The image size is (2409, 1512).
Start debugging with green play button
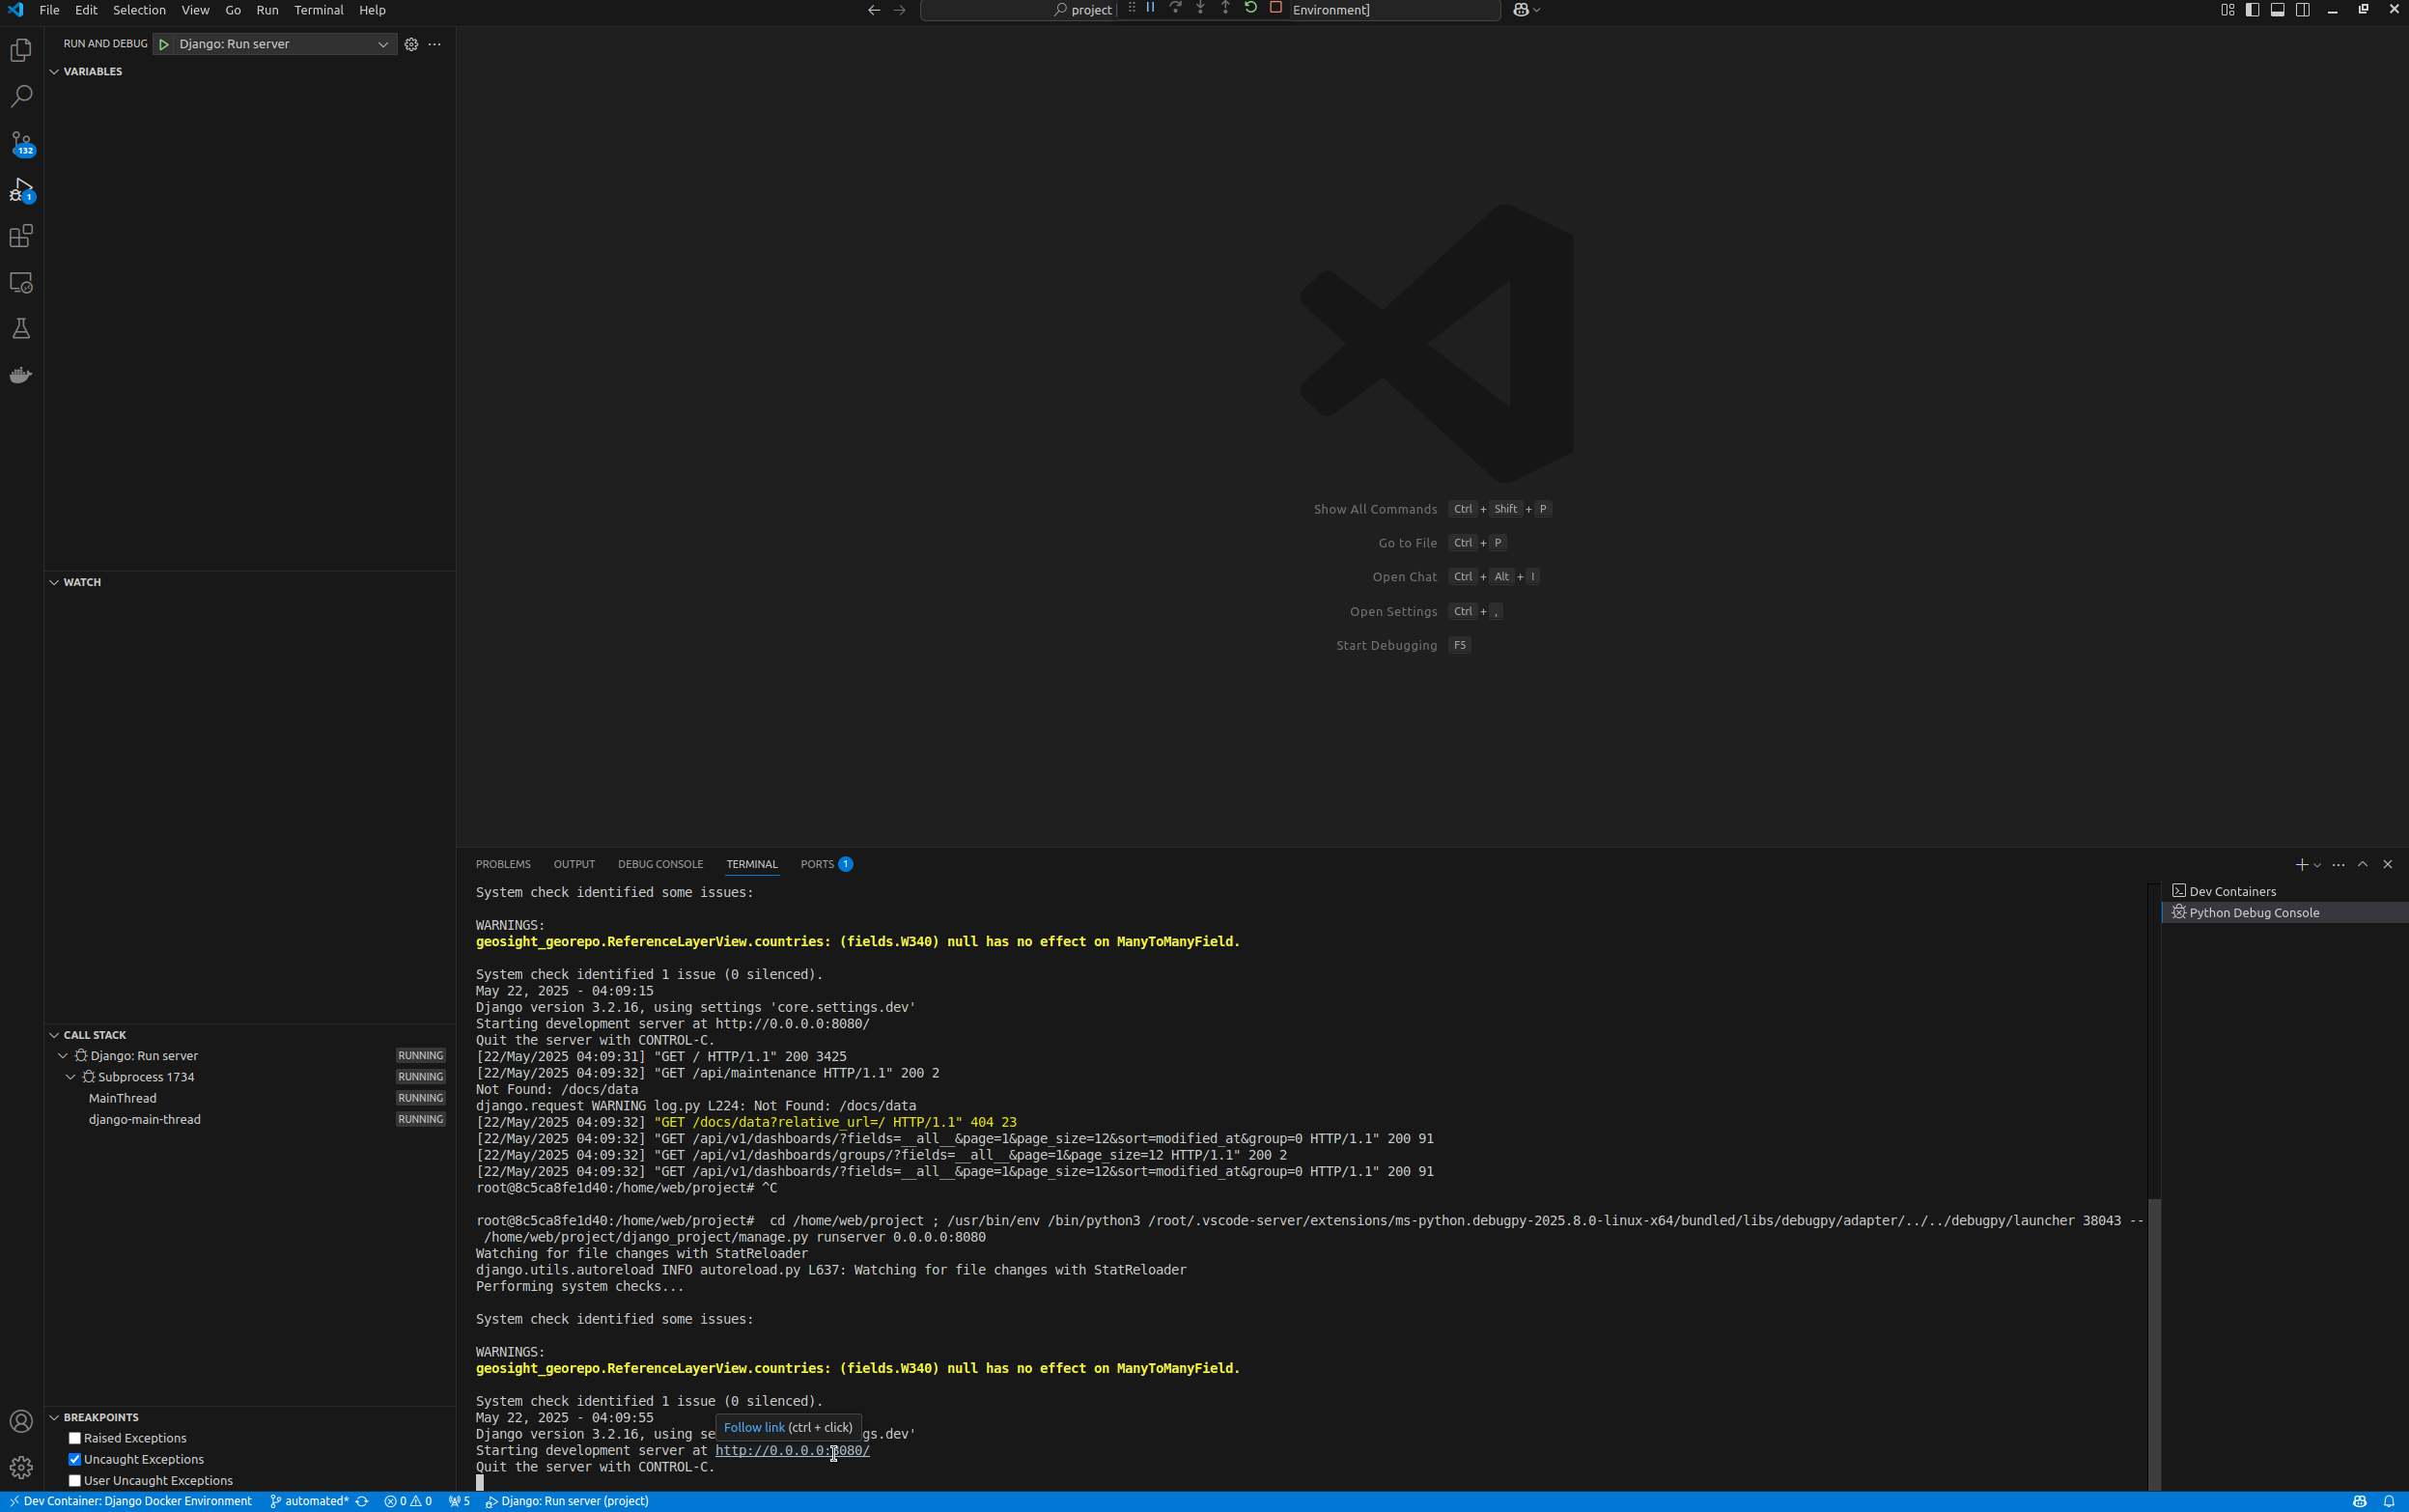(x=164, y=44)
